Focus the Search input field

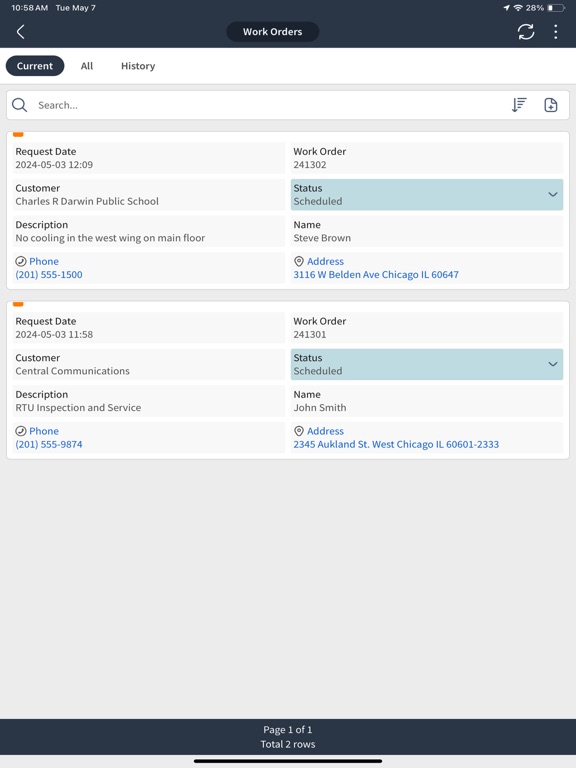point(269,105)
